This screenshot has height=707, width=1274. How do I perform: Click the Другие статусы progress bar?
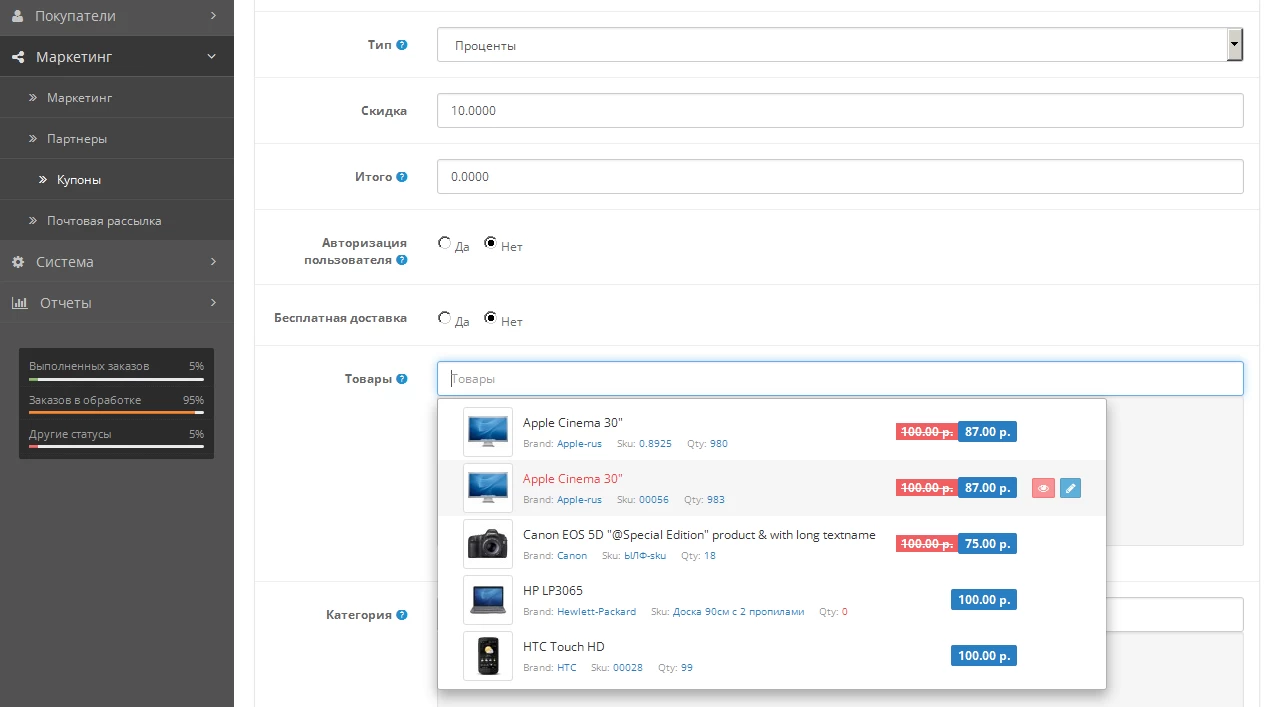tap(116, 446)
